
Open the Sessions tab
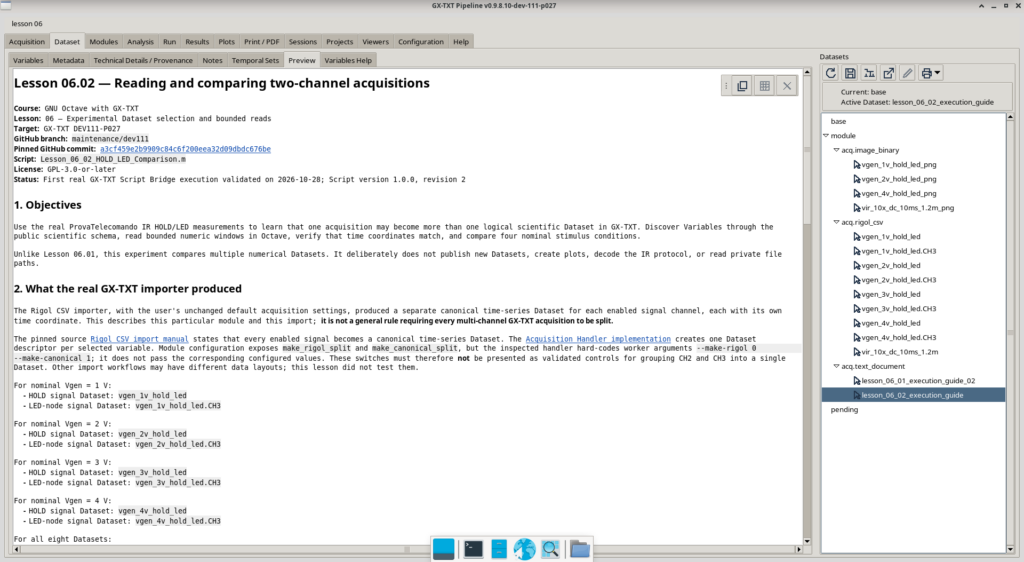(x=303, y=42)
